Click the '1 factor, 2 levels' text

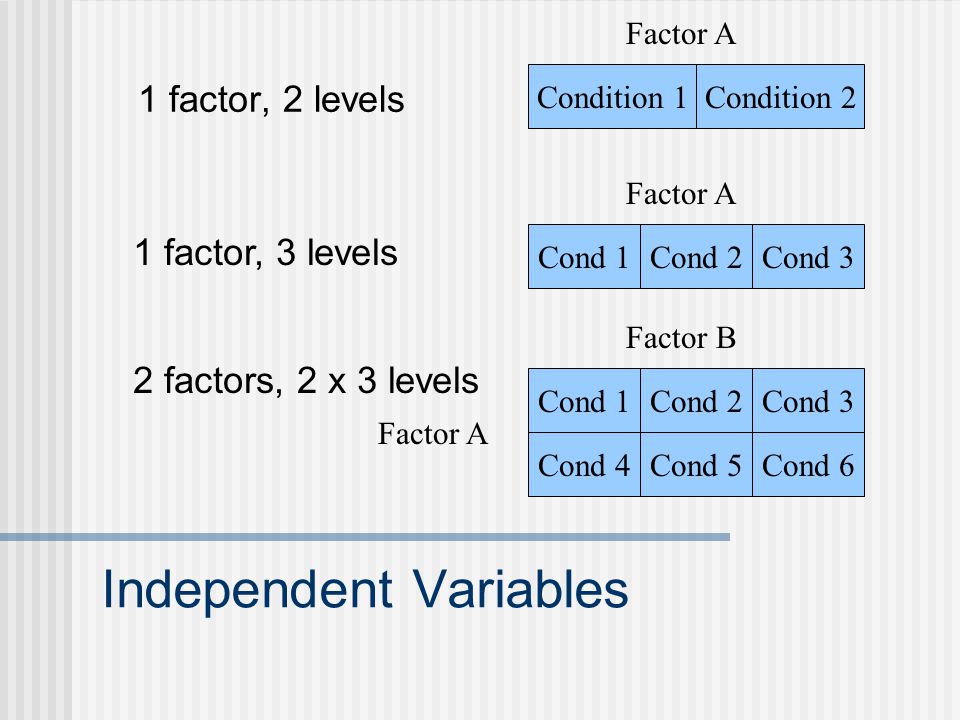(271, 99)
